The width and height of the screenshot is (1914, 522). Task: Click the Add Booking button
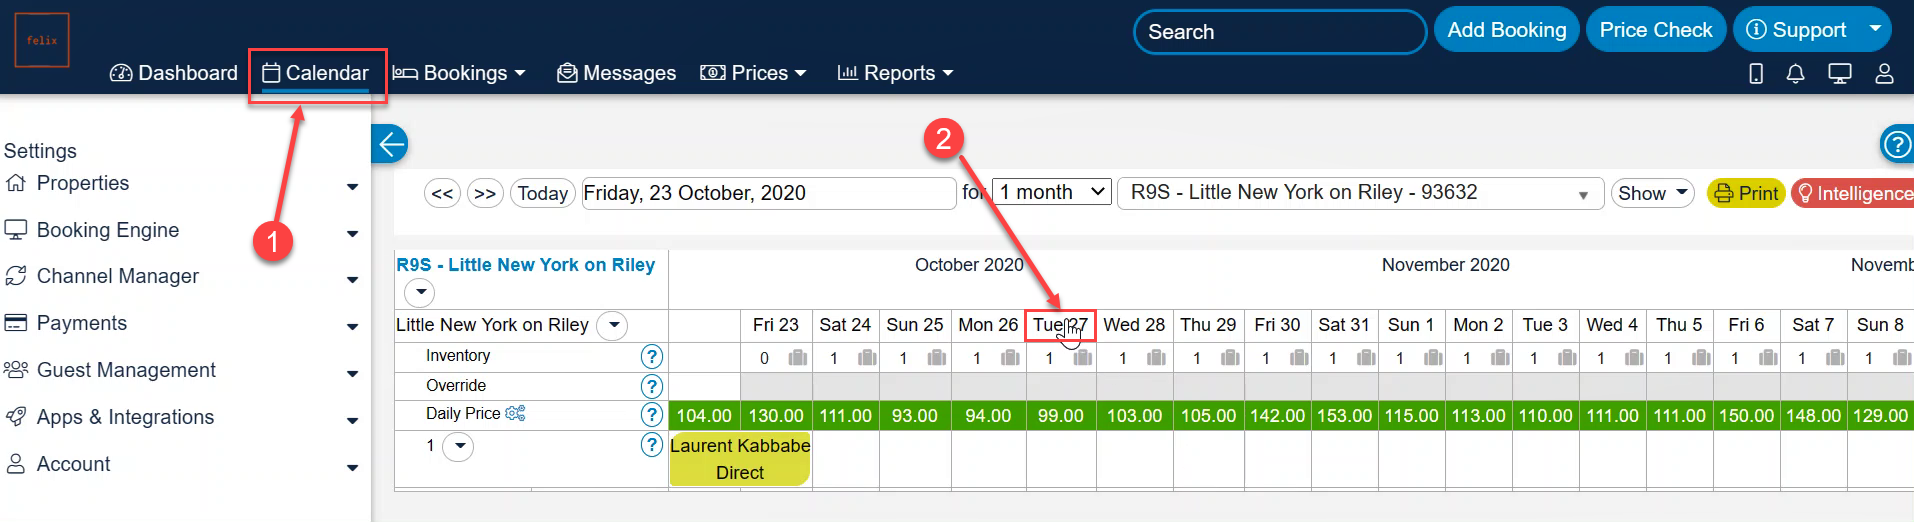point(1506,30)
